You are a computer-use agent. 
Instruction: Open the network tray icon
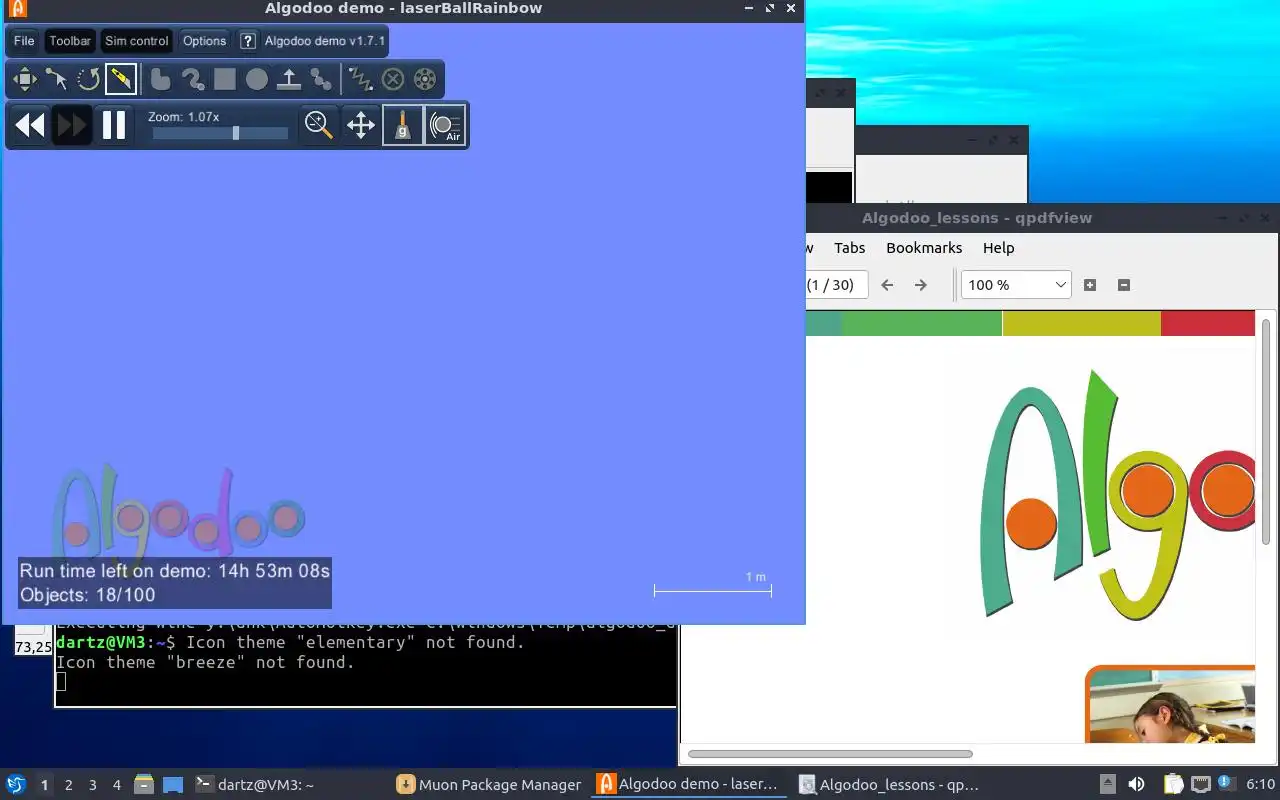click(x=1201, y=785)
